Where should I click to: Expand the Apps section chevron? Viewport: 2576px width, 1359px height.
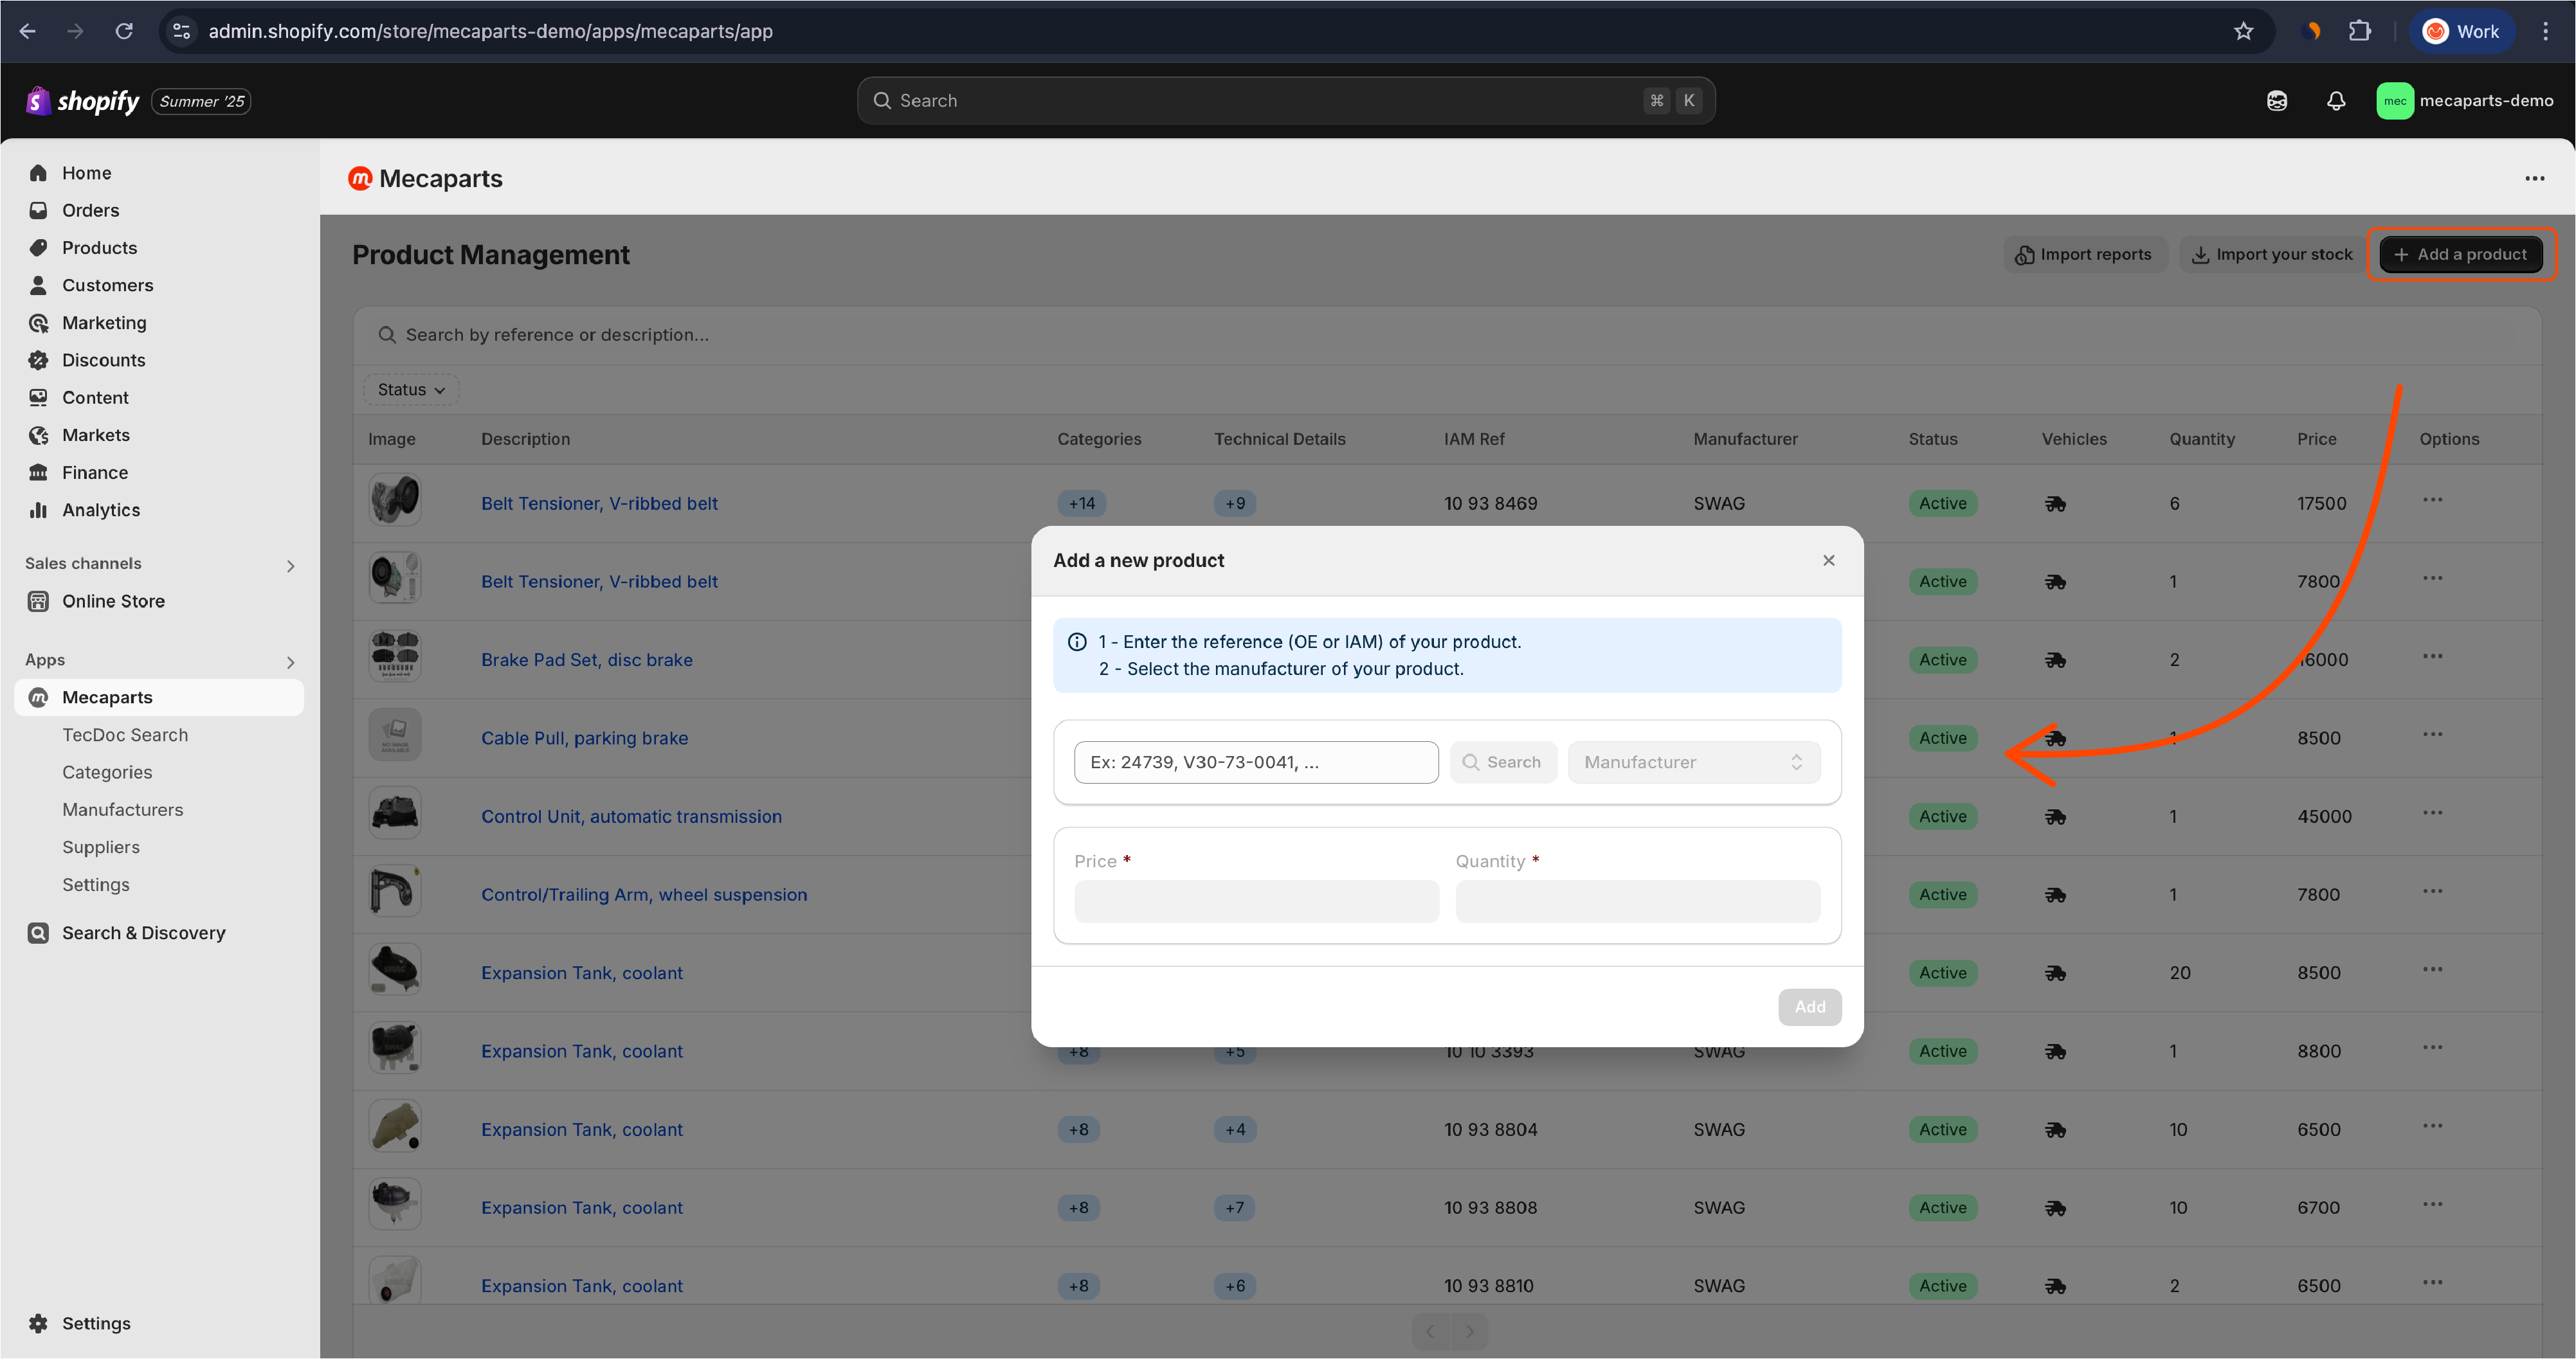click(290, 662)
